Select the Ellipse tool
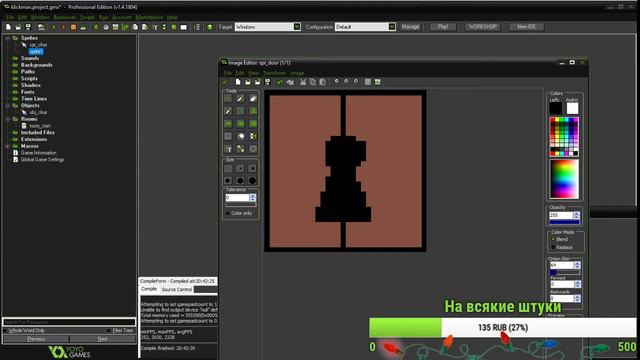 click(x=240, y=123)
